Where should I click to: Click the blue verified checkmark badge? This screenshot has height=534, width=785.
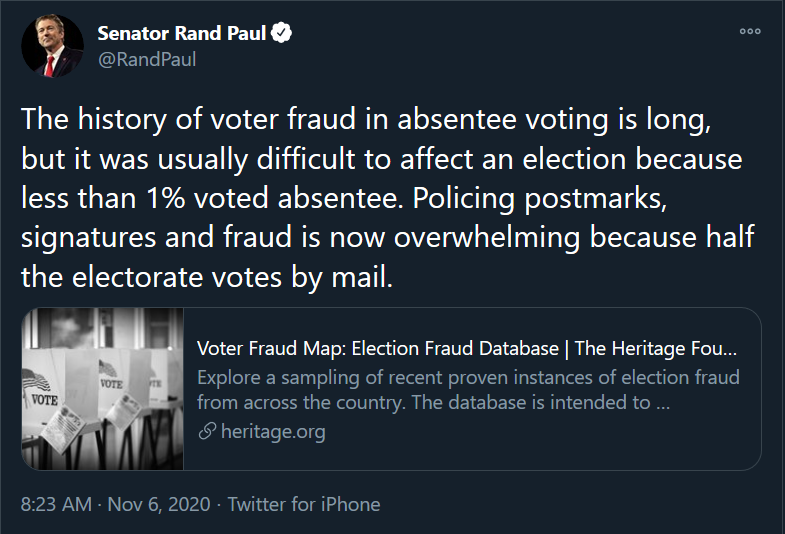(x=281, y=33)
